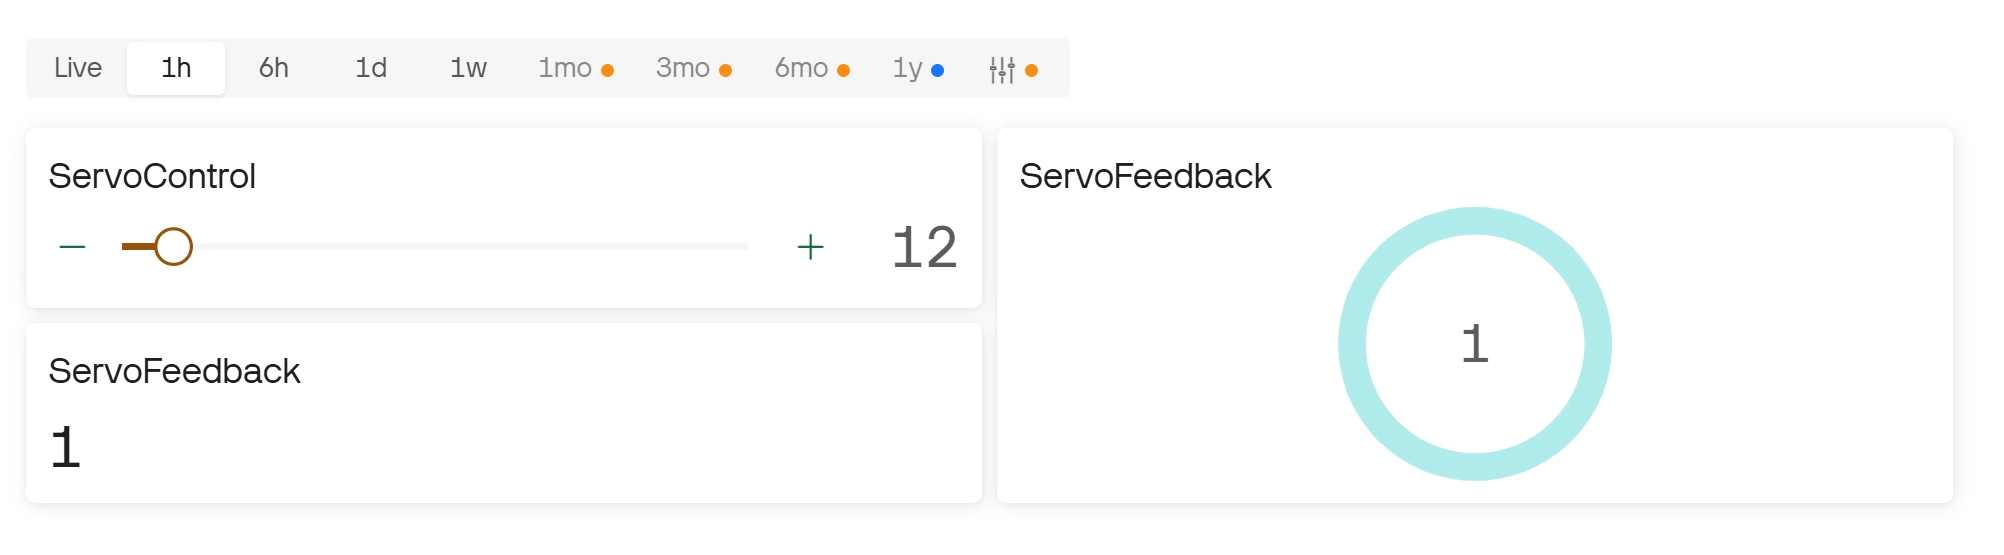
Task: Select the 1h time range tab
Action: point(176,68)
